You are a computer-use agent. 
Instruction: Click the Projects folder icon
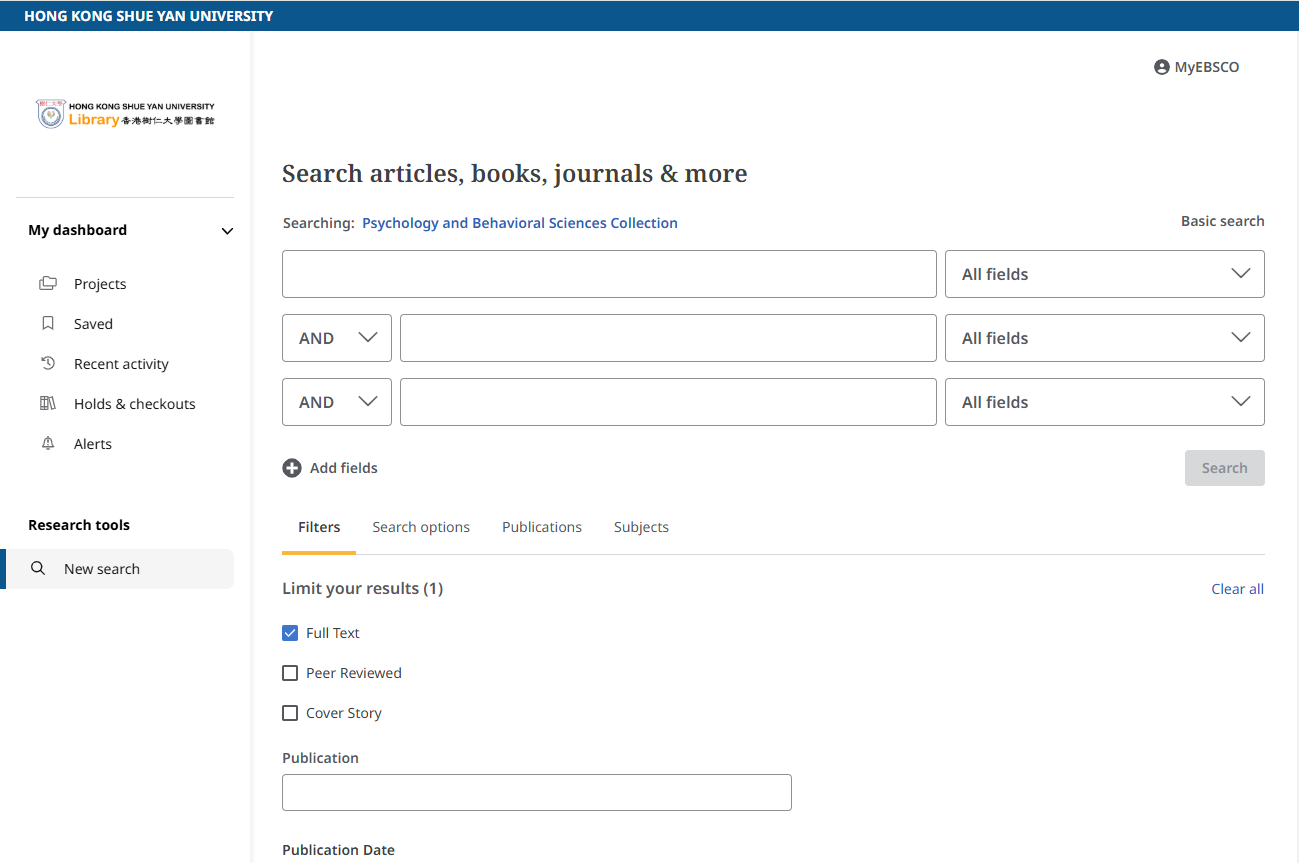48,284
